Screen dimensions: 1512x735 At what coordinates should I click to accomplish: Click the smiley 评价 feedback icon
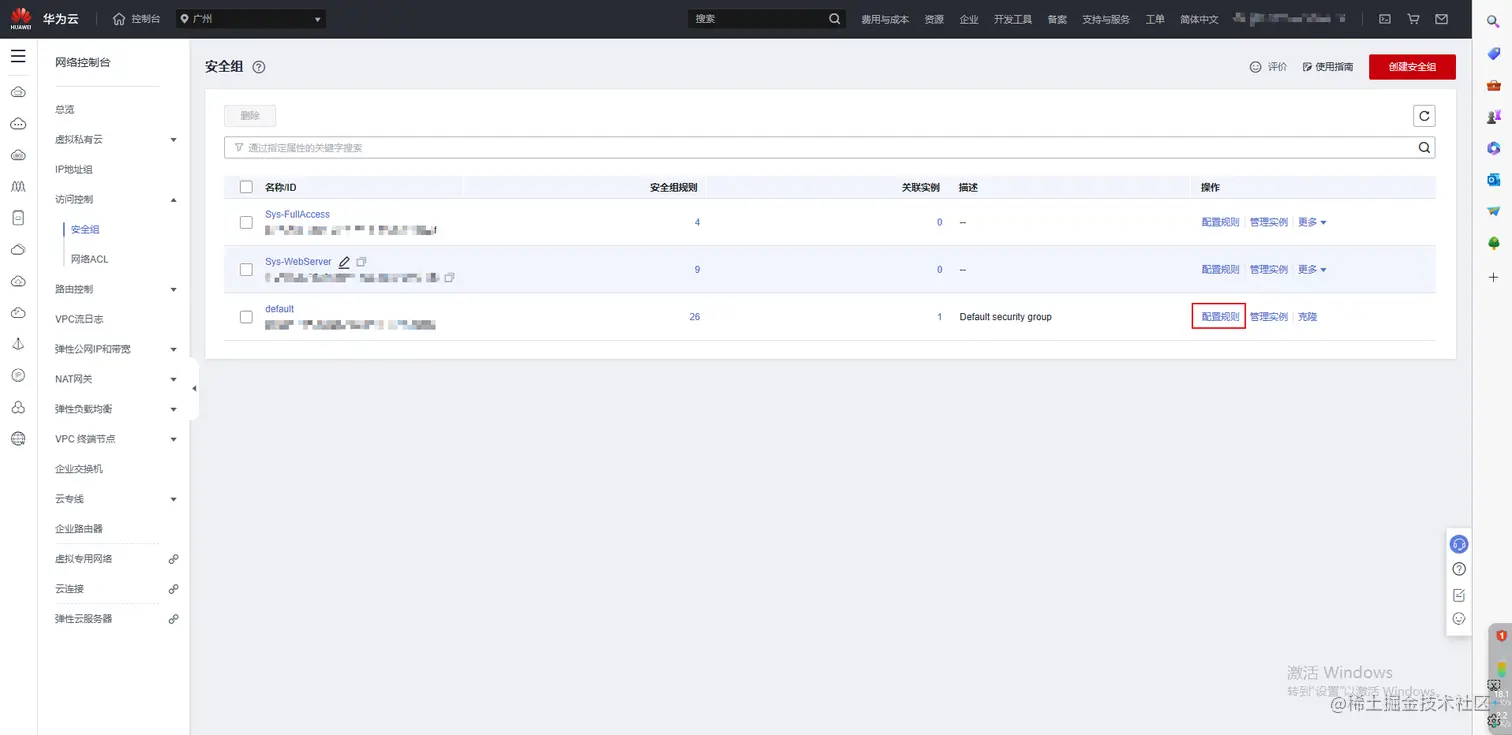coord(1255,67)
